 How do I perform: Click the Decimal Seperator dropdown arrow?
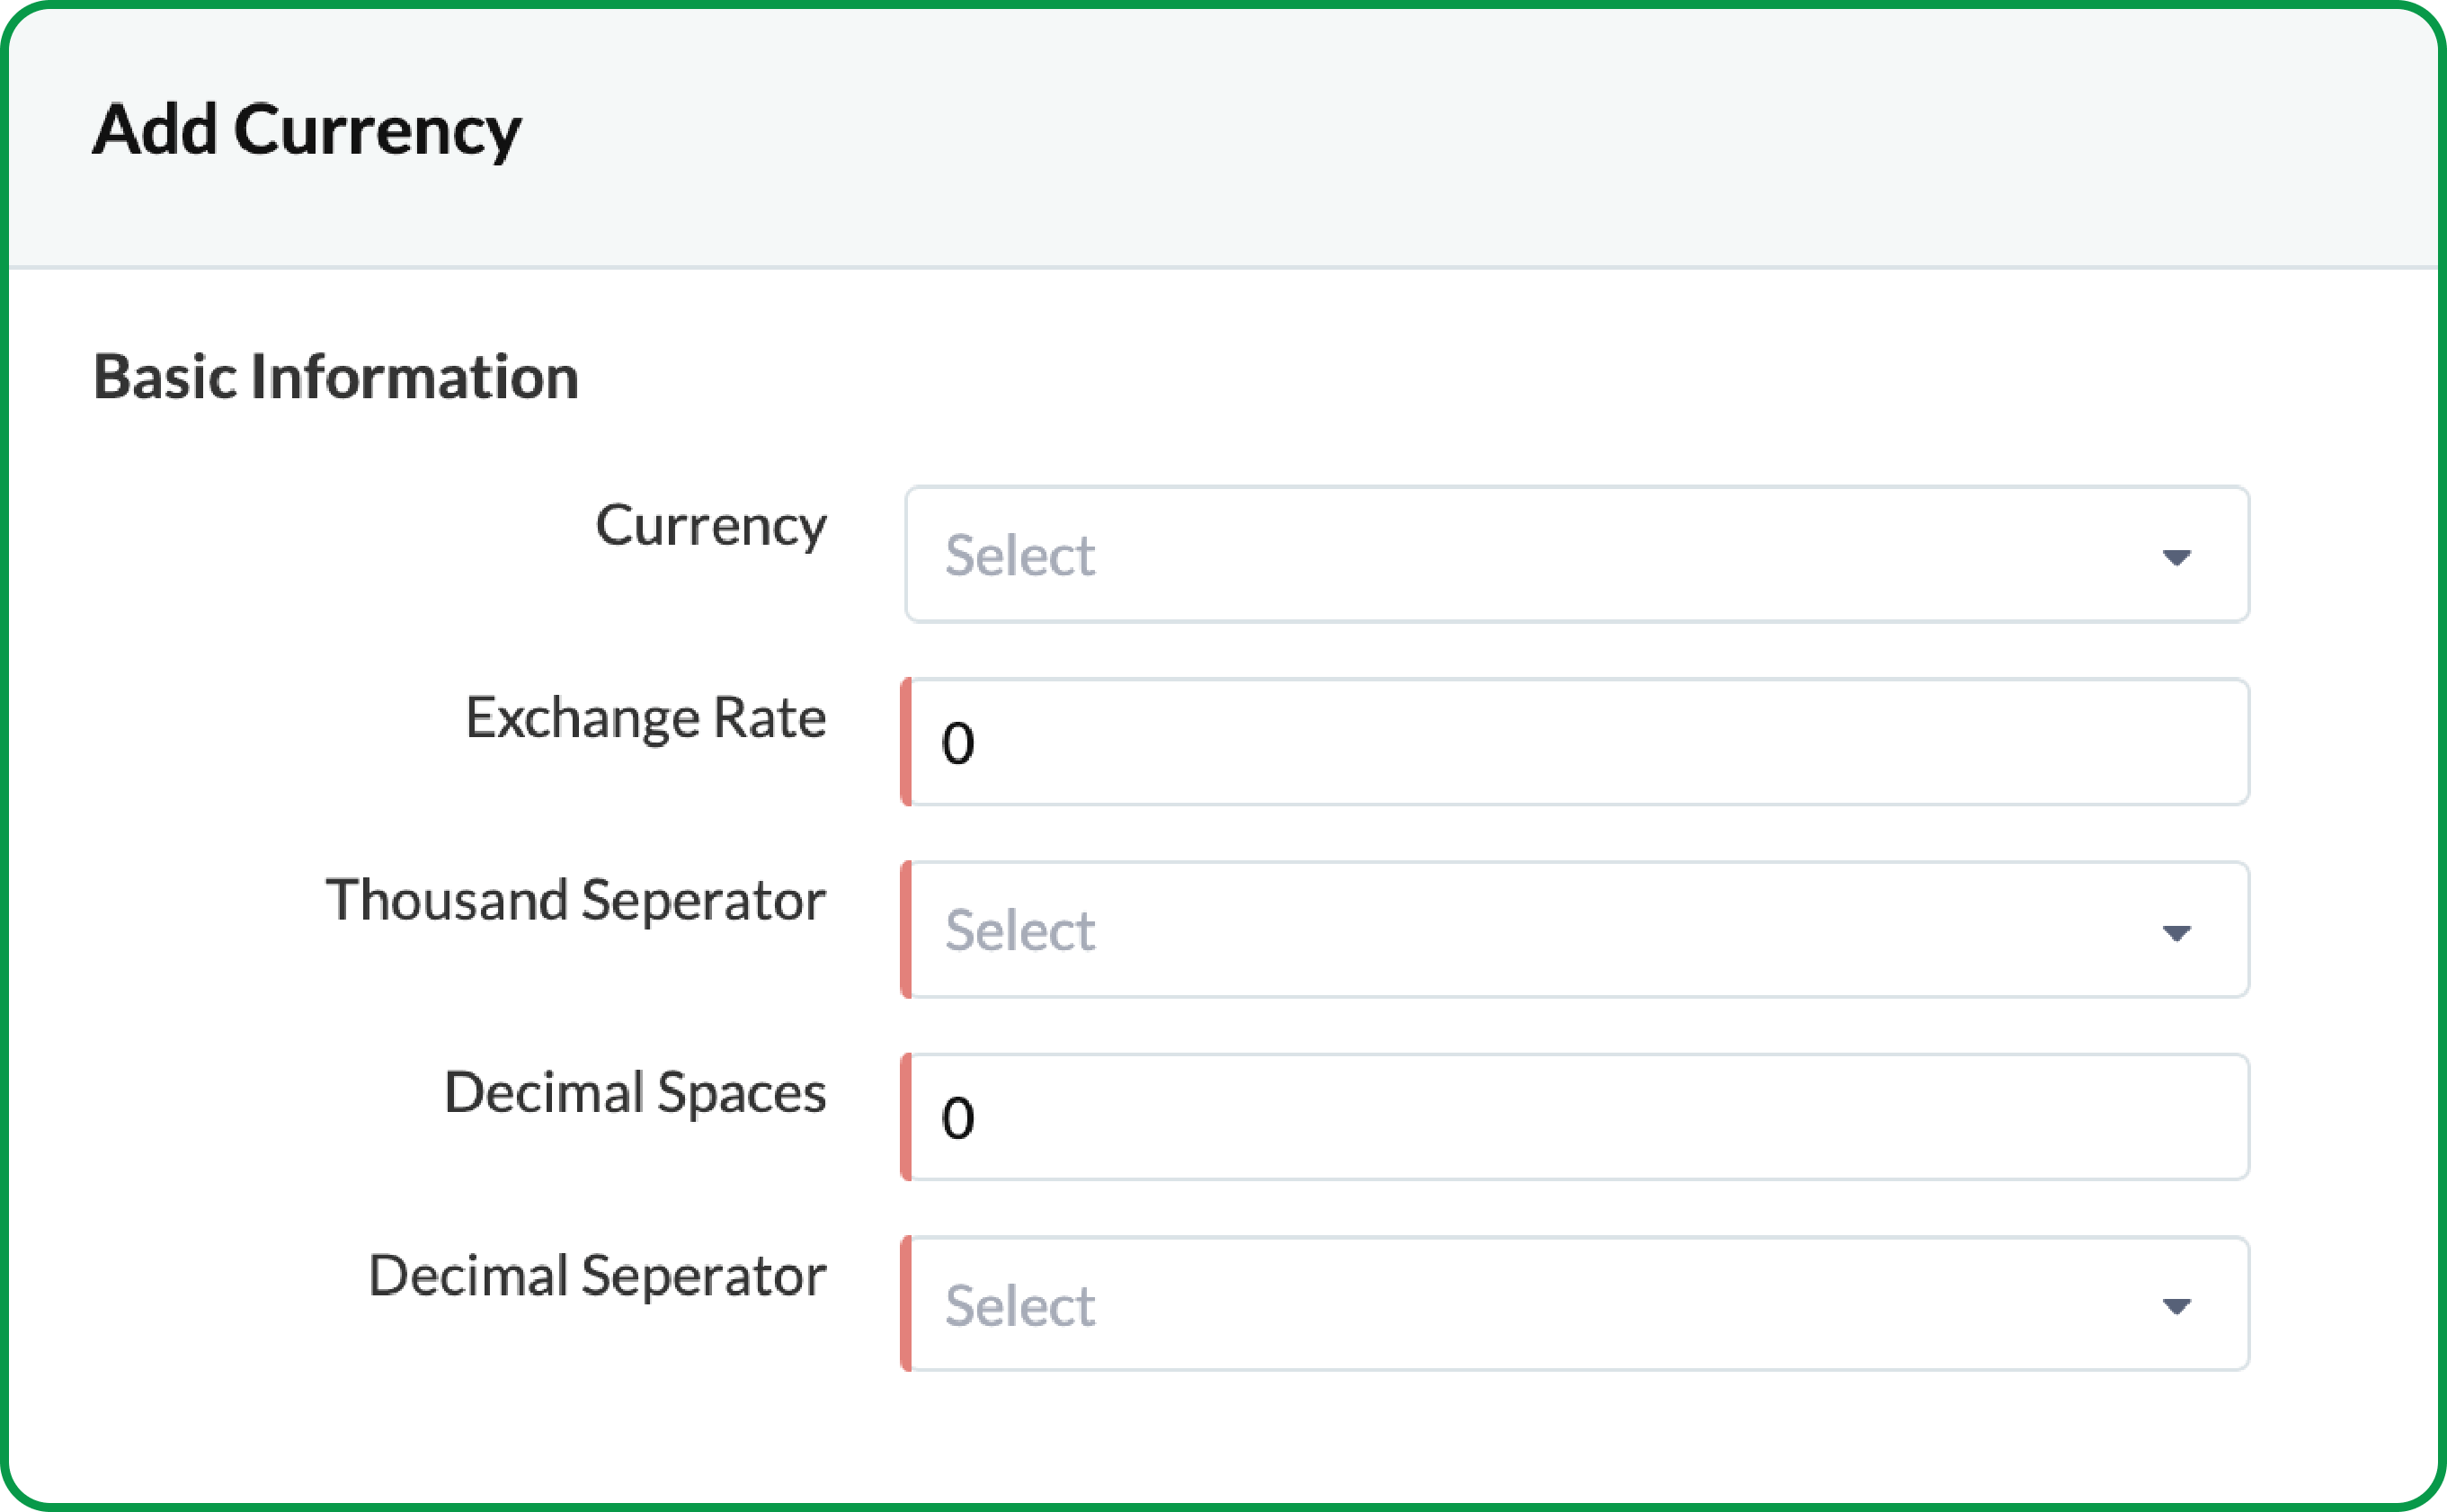click(x=2178, y=1306)
